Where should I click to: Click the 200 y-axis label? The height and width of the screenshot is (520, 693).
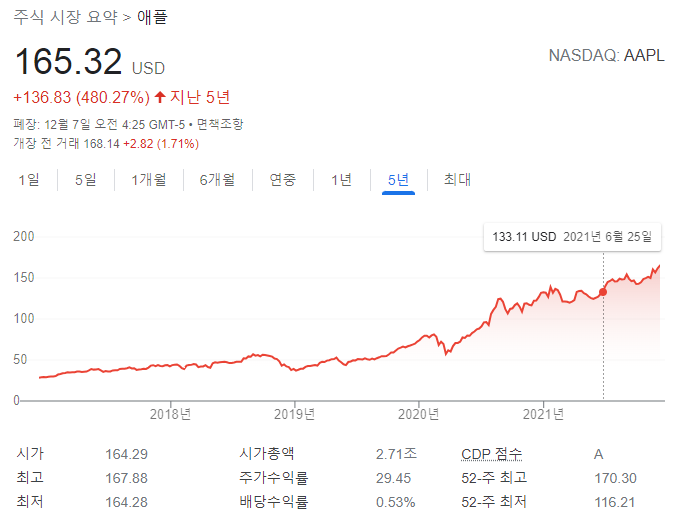(x=24, y=237)
